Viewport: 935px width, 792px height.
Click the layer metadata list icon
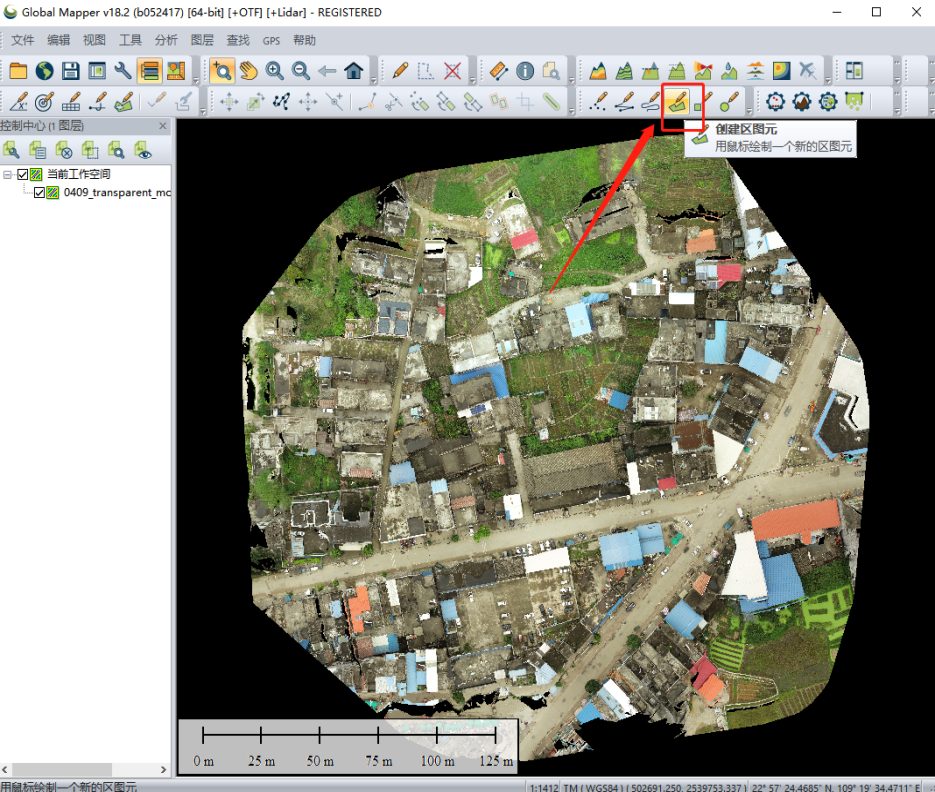click(x=38, y=150)
